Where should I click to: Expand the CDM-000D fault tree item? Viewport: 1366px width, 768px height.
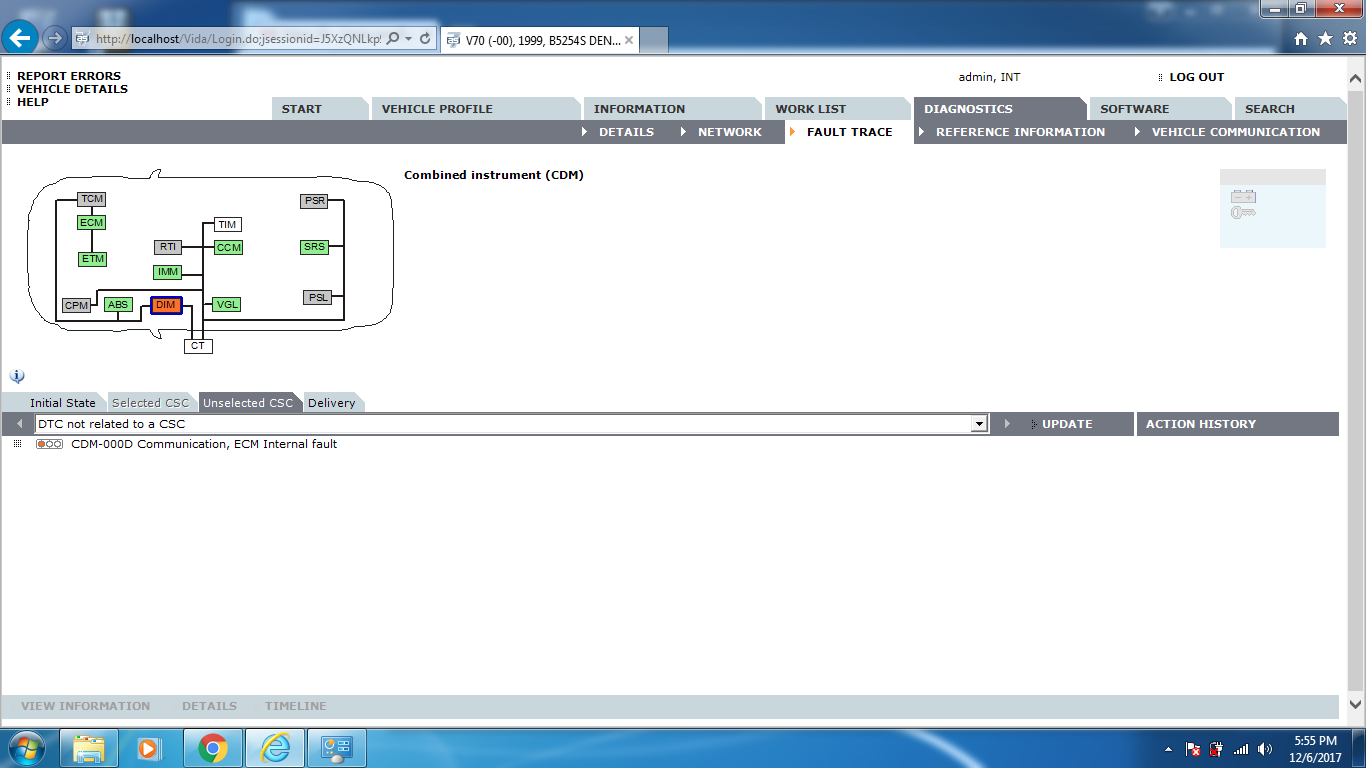tap(17, 444)
